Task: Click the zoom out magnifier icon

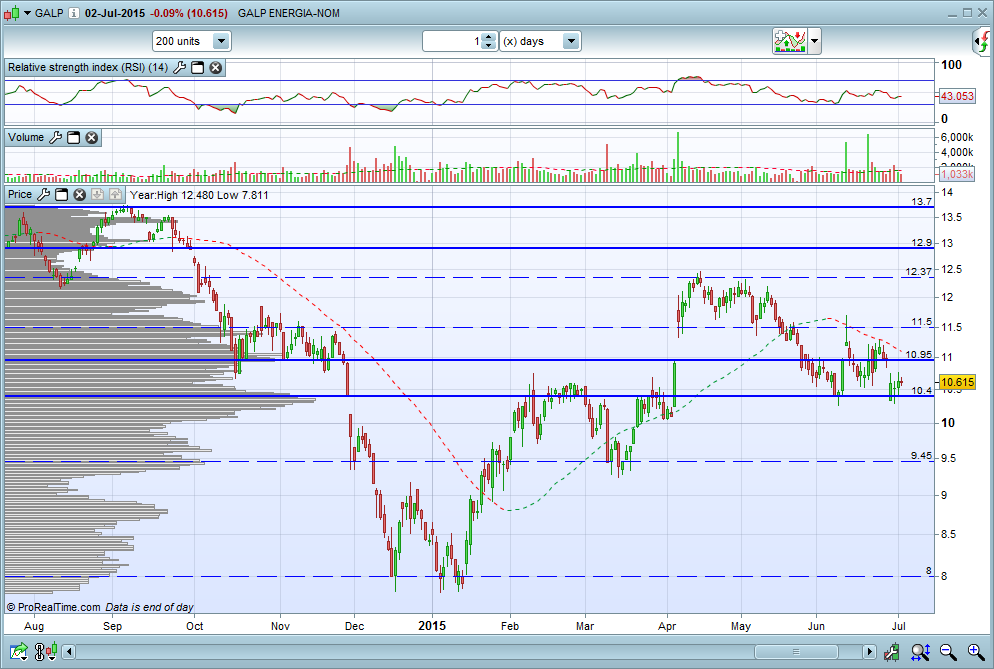Action: 948,652
